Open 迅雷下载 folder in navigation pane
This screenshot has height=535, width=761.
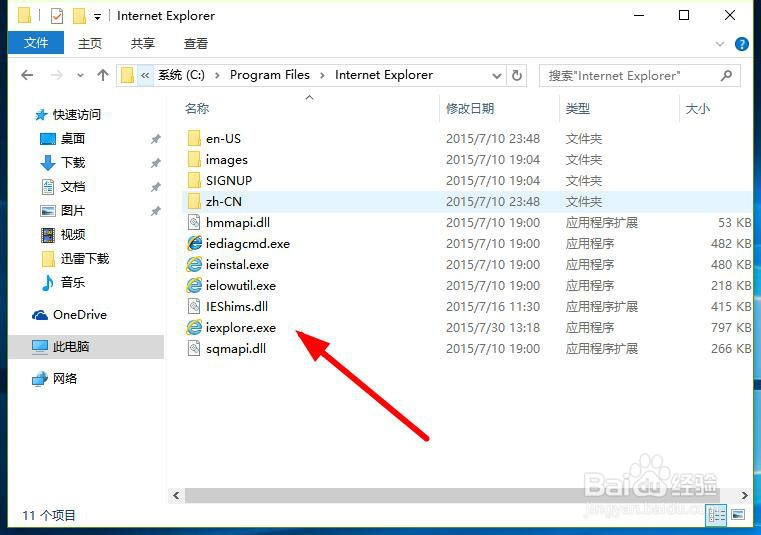[75, 258]
